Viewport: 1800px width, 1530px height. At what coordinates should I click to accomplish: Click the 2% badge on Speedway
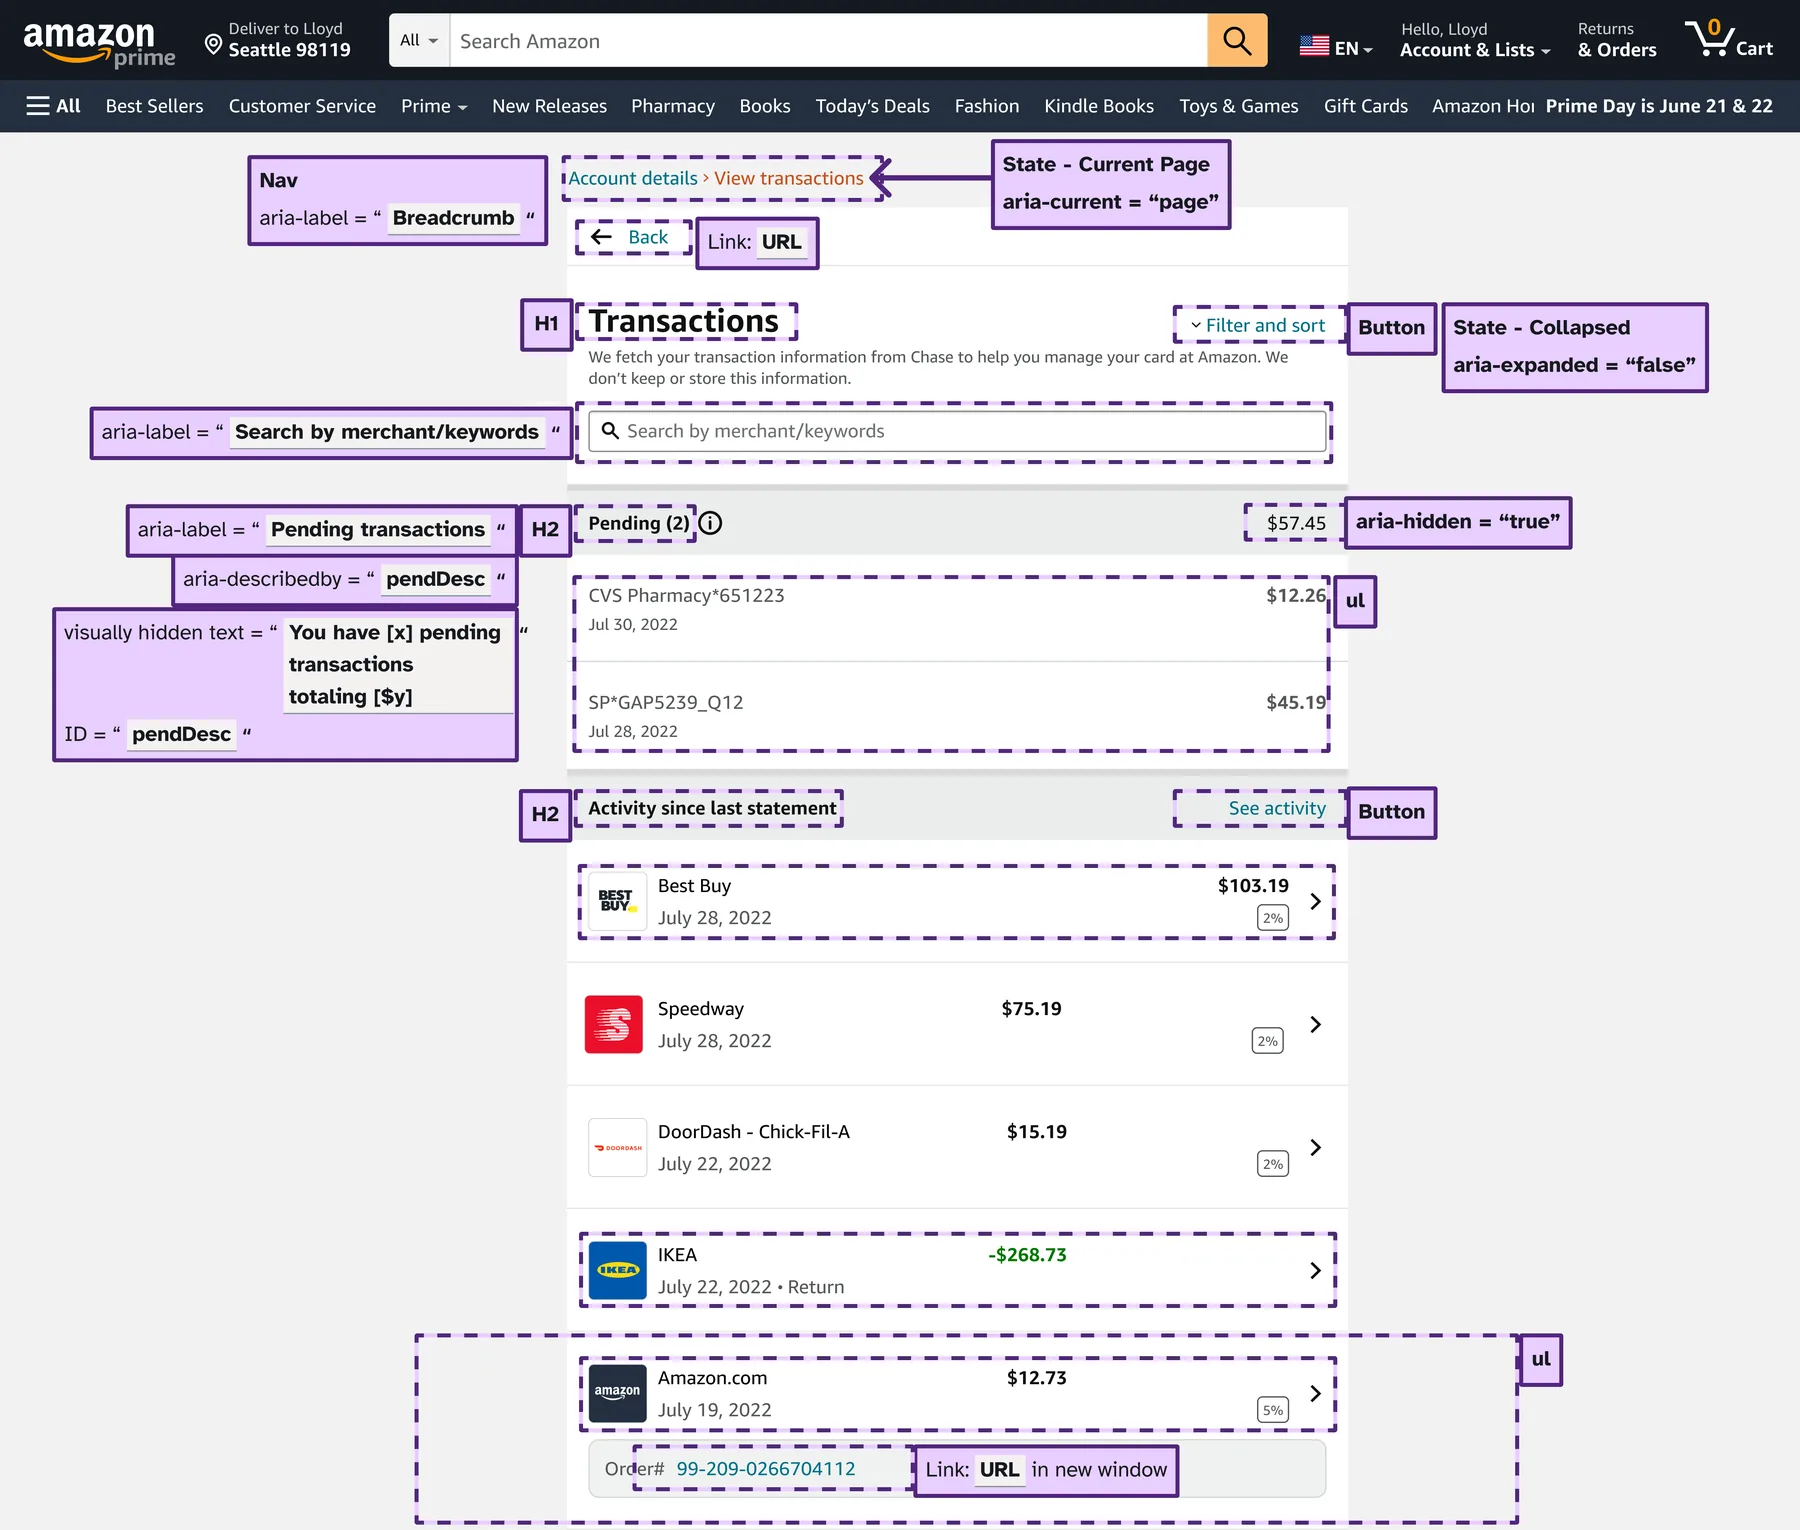click(x=1267, y=1041)
